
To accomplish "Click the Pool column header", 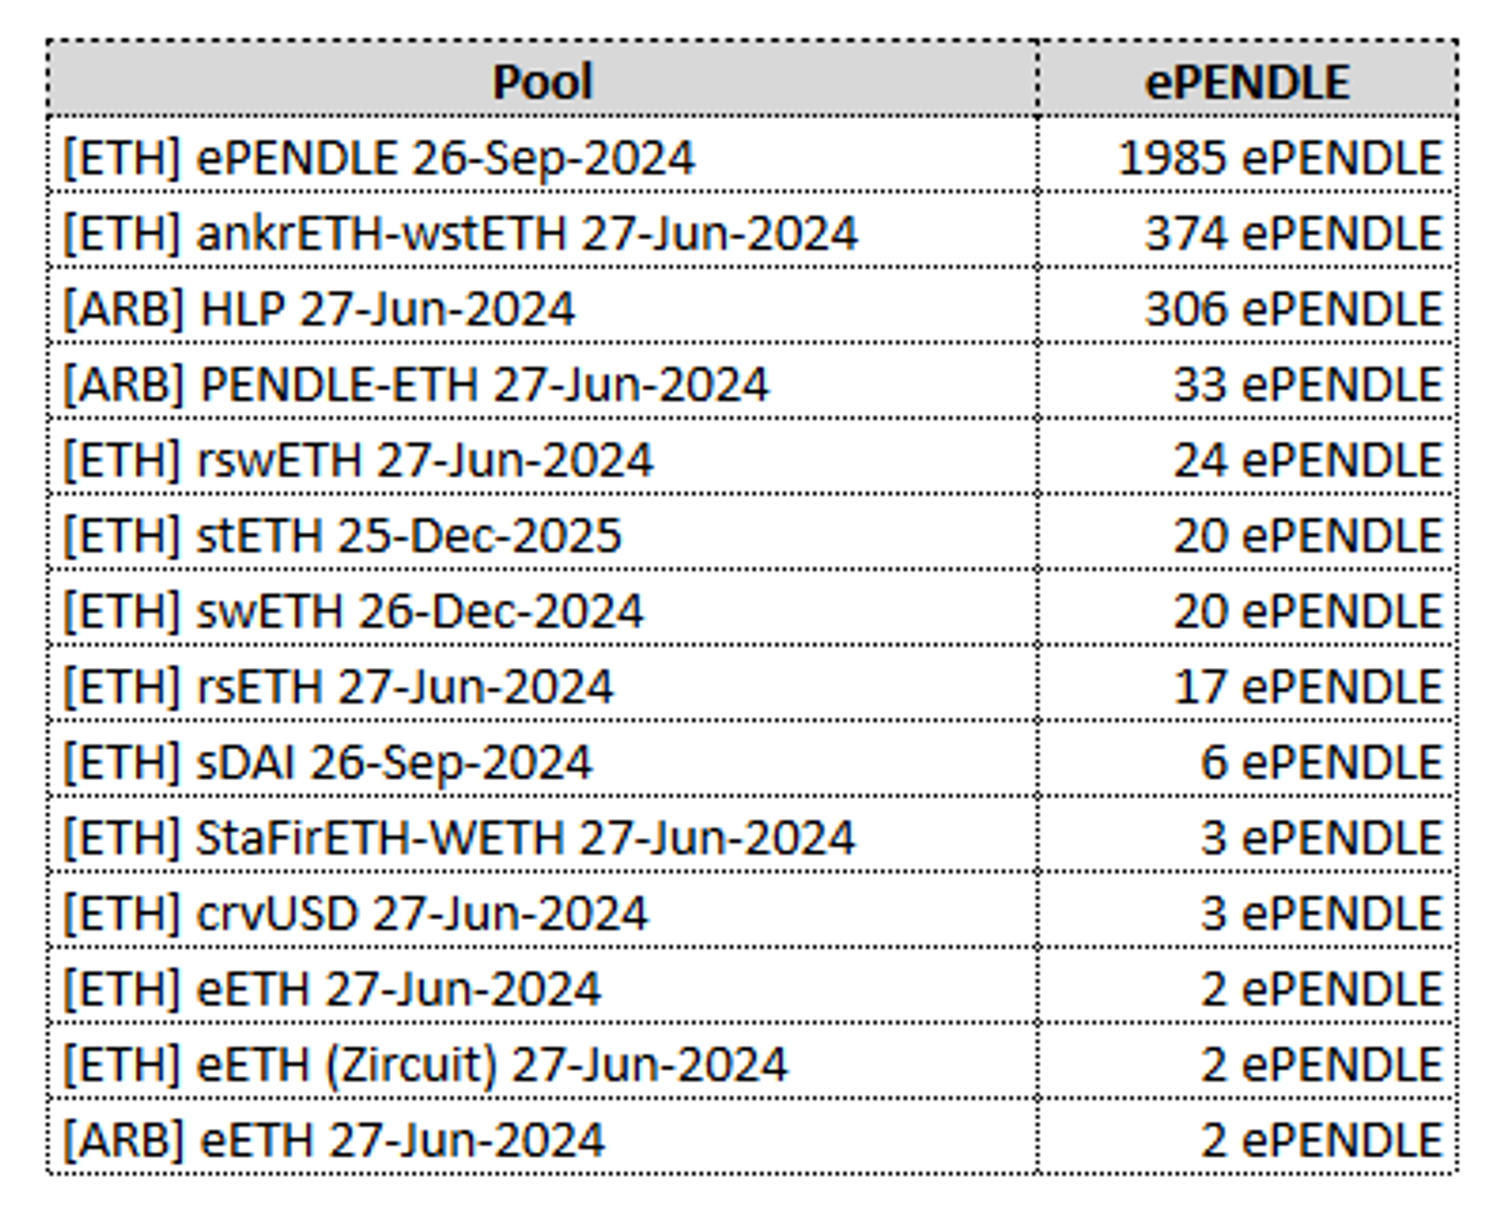I will (x=542, y=81).
